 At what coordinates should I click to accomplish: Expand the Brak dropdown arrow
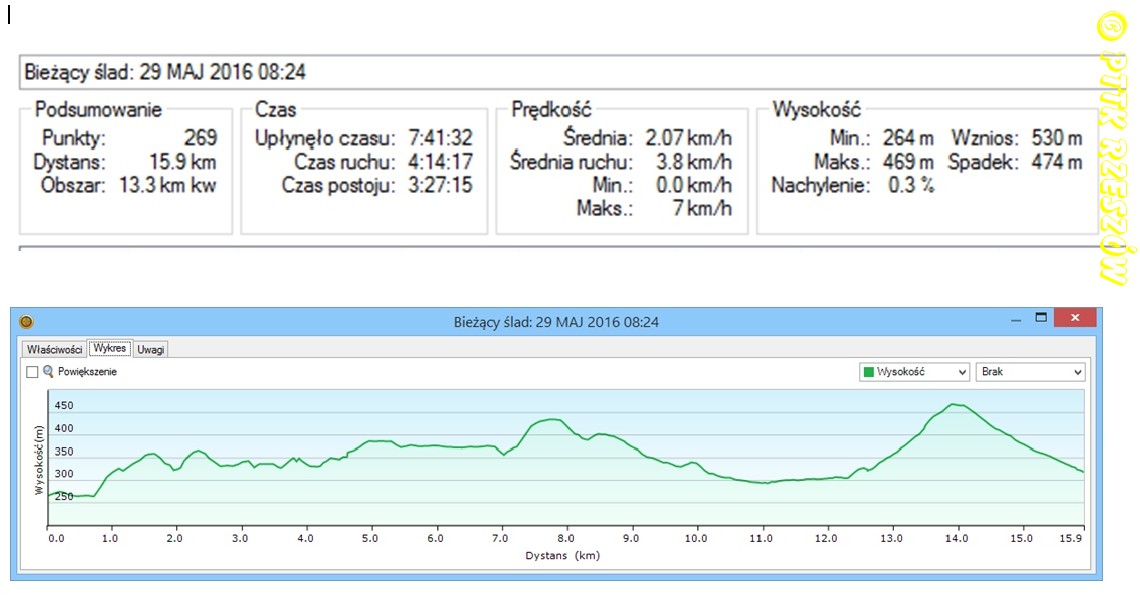pos(1077,372)
